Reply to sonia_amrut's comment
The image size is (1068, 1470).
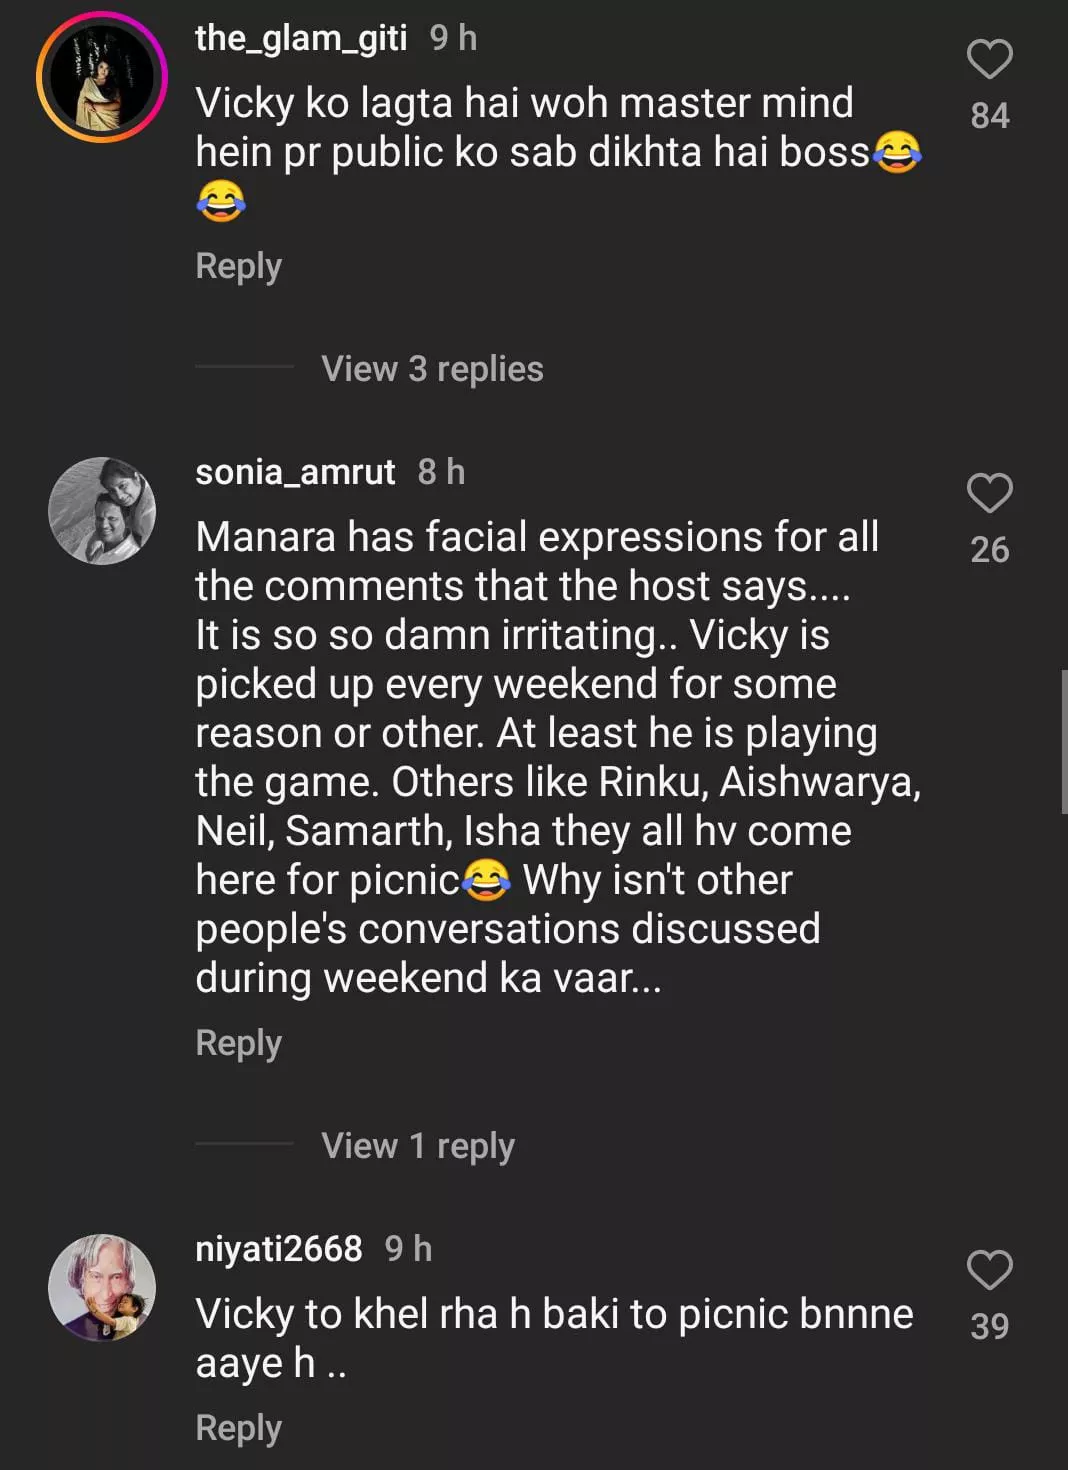click(x=238, y=1043)
